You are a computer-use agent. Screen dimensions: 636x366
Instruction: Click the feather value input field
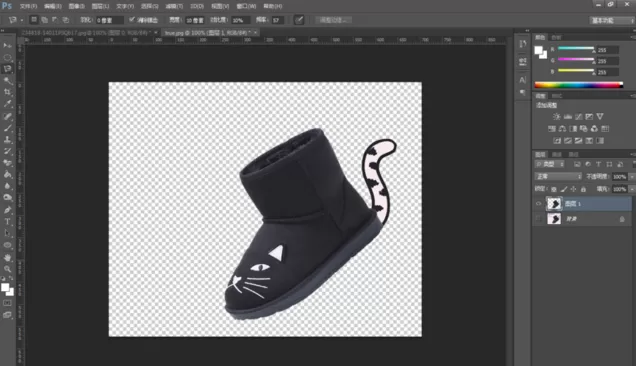click(x=109, y=20)
